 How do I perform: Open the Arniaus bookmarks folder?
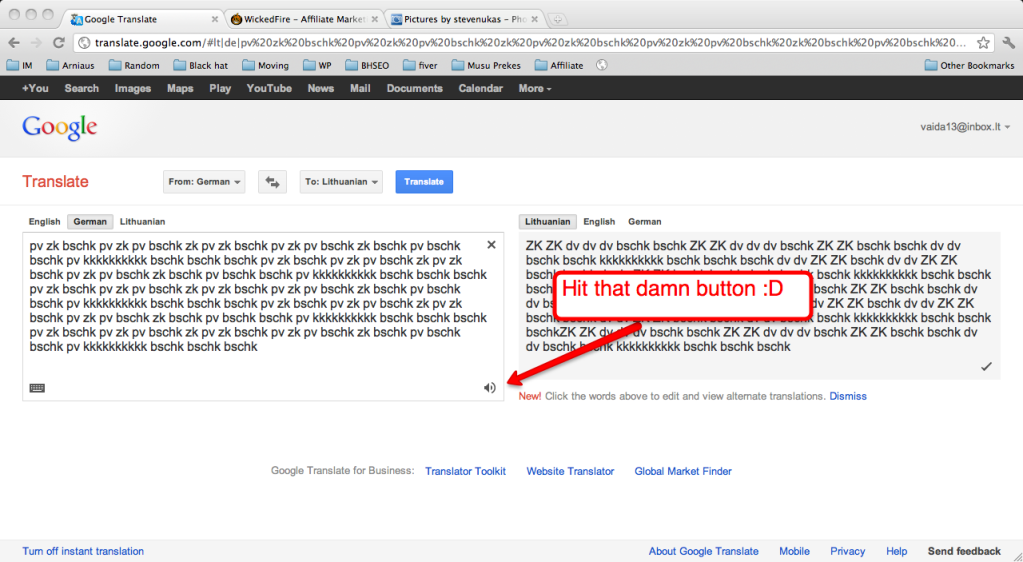70,65
